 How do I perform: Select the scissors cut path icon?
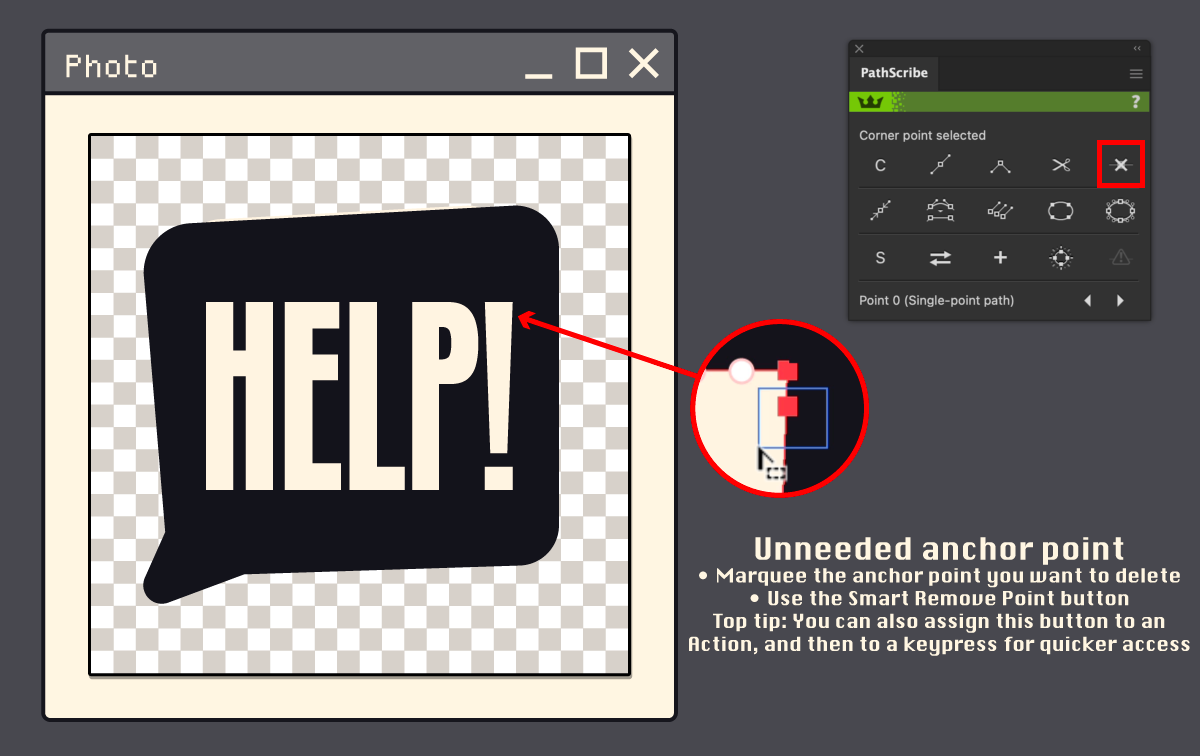click(1061, 165)
